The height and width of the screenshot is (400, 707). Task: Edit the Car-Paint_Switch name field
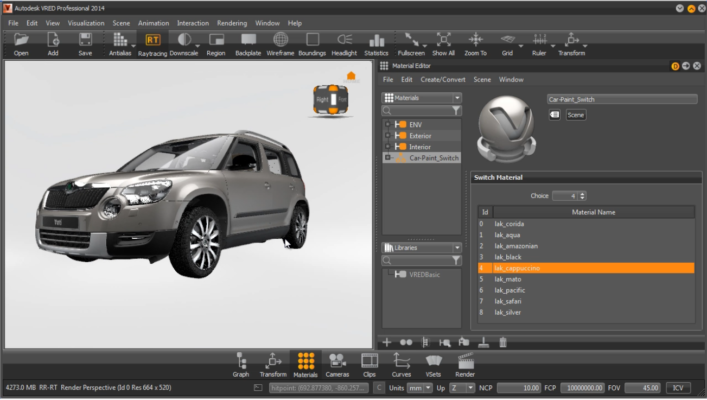coord(622,99)
